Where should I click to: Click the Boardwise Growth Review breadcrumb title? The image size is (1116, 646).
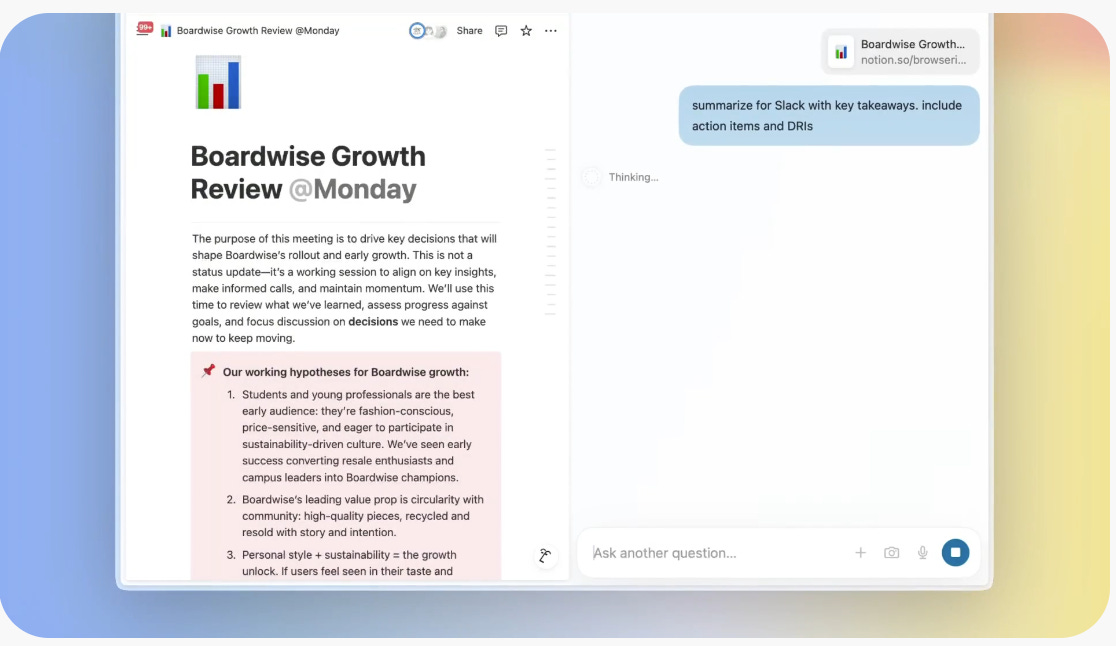coord(258,31)
